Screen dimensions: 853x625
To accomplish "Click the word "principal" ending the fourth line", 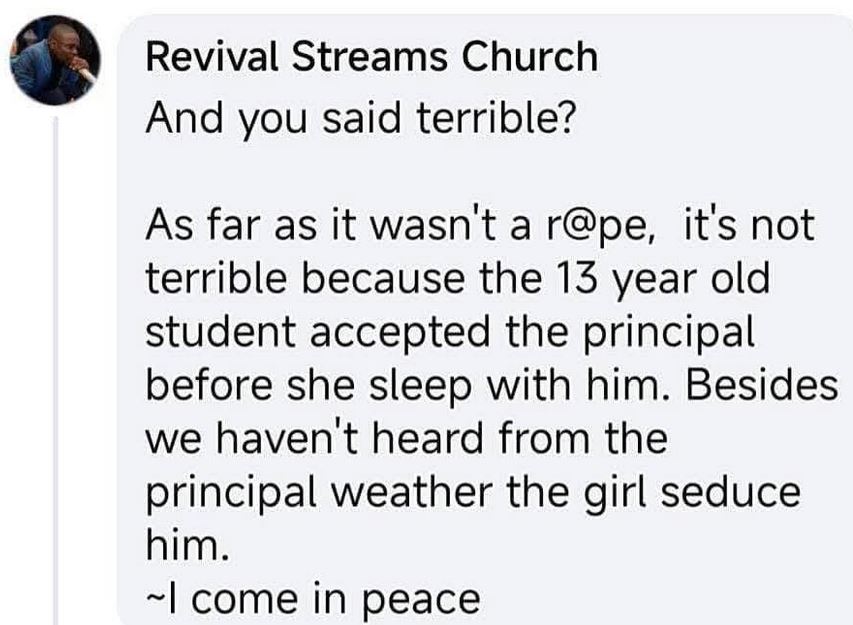I will 671,332.
